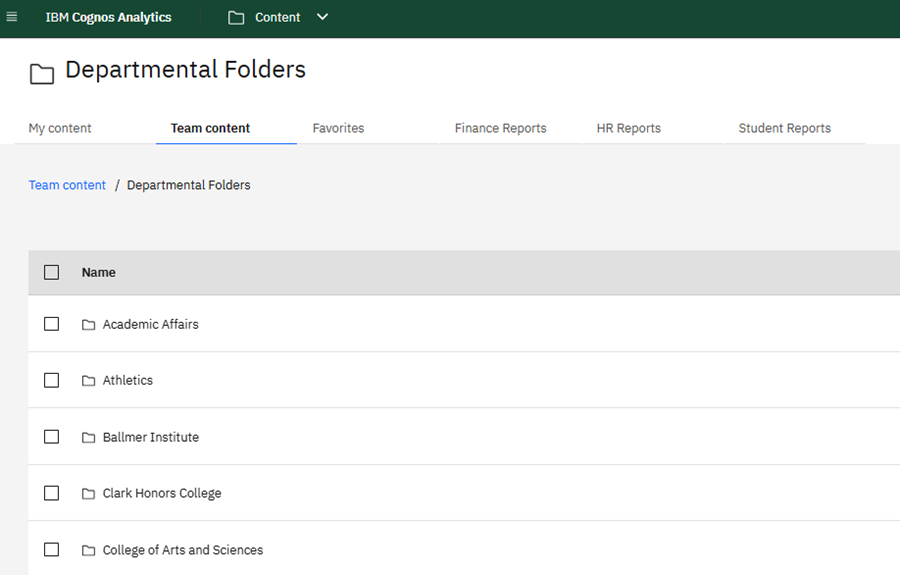Open the Academic Affairs folder

pos(150,324)
